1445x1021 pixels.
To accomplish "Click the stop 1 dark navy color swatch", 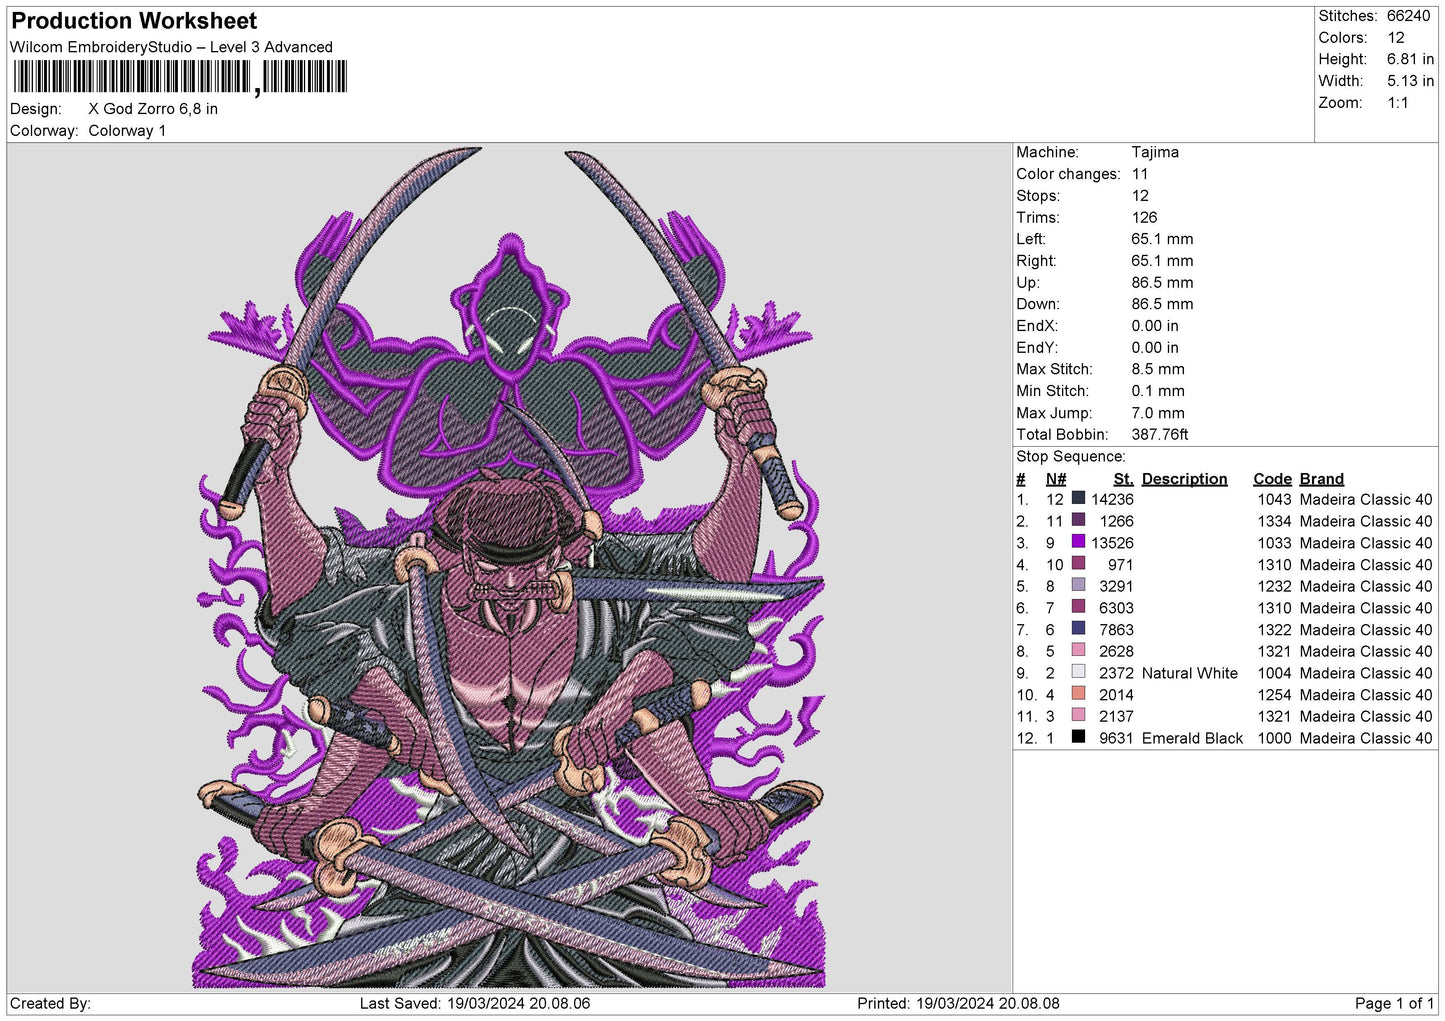I will click(x=1078, y=498).
